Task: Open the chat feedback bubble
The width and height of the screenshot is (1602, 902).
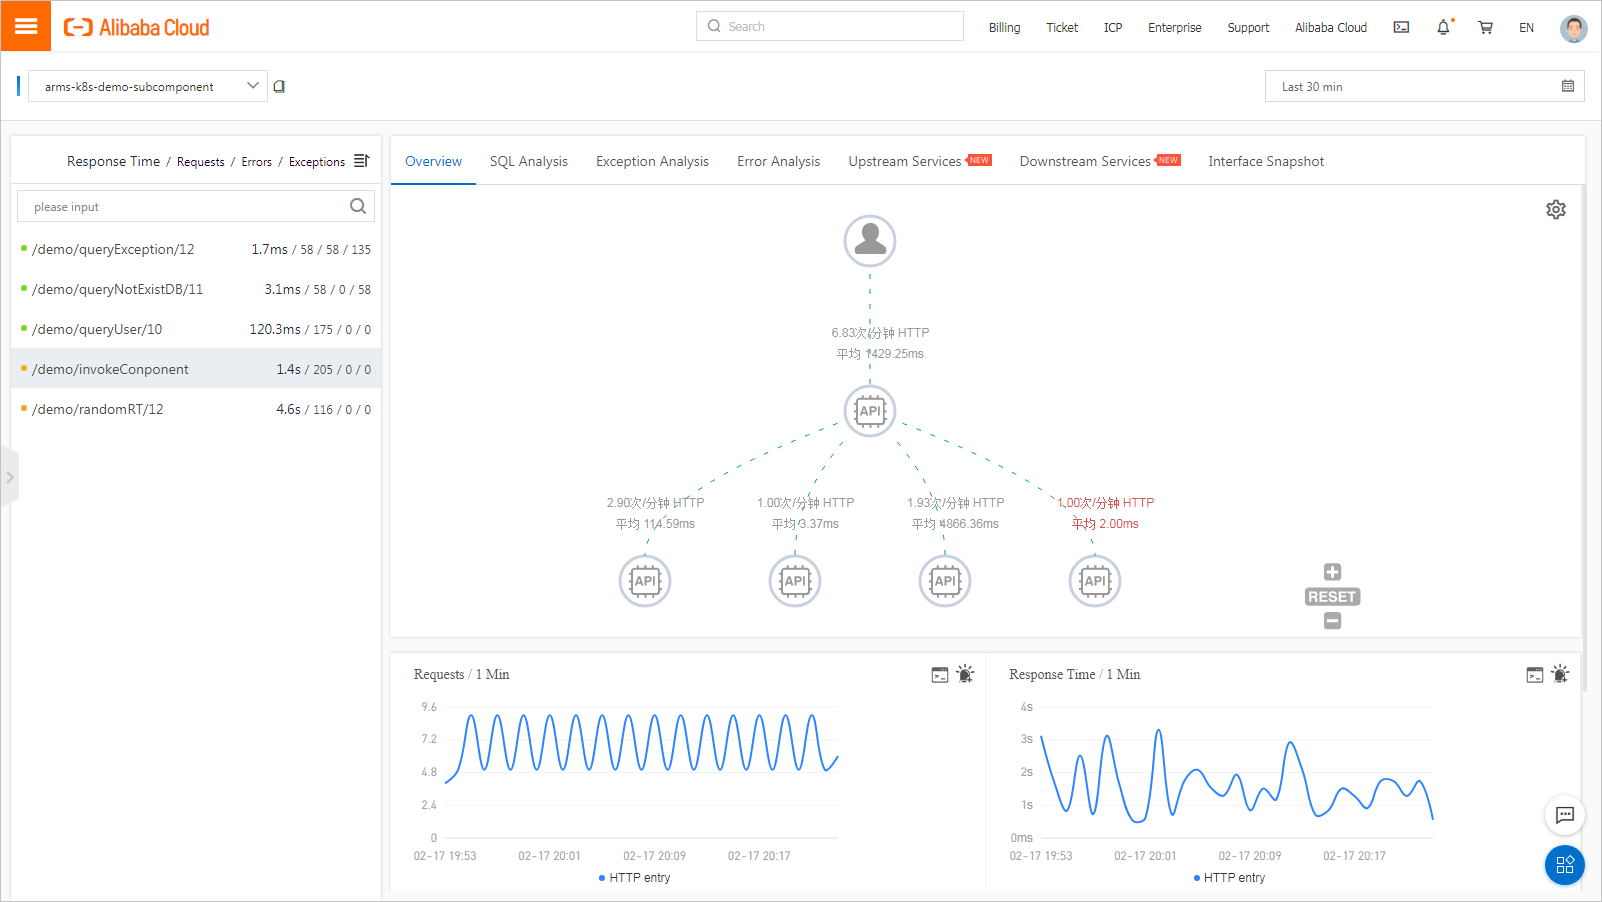Action: 1565,815
